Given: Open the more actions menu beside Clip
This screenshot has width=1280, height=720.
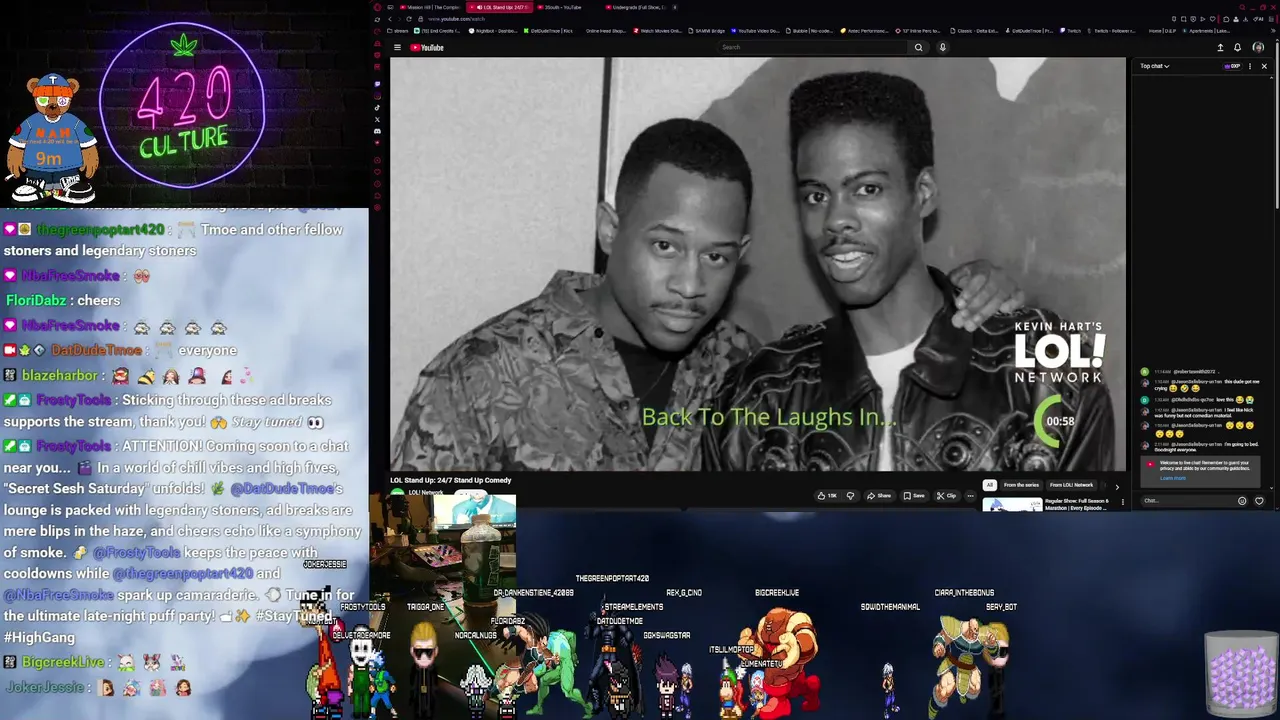Looking at the screenshot, I should 971,496.
